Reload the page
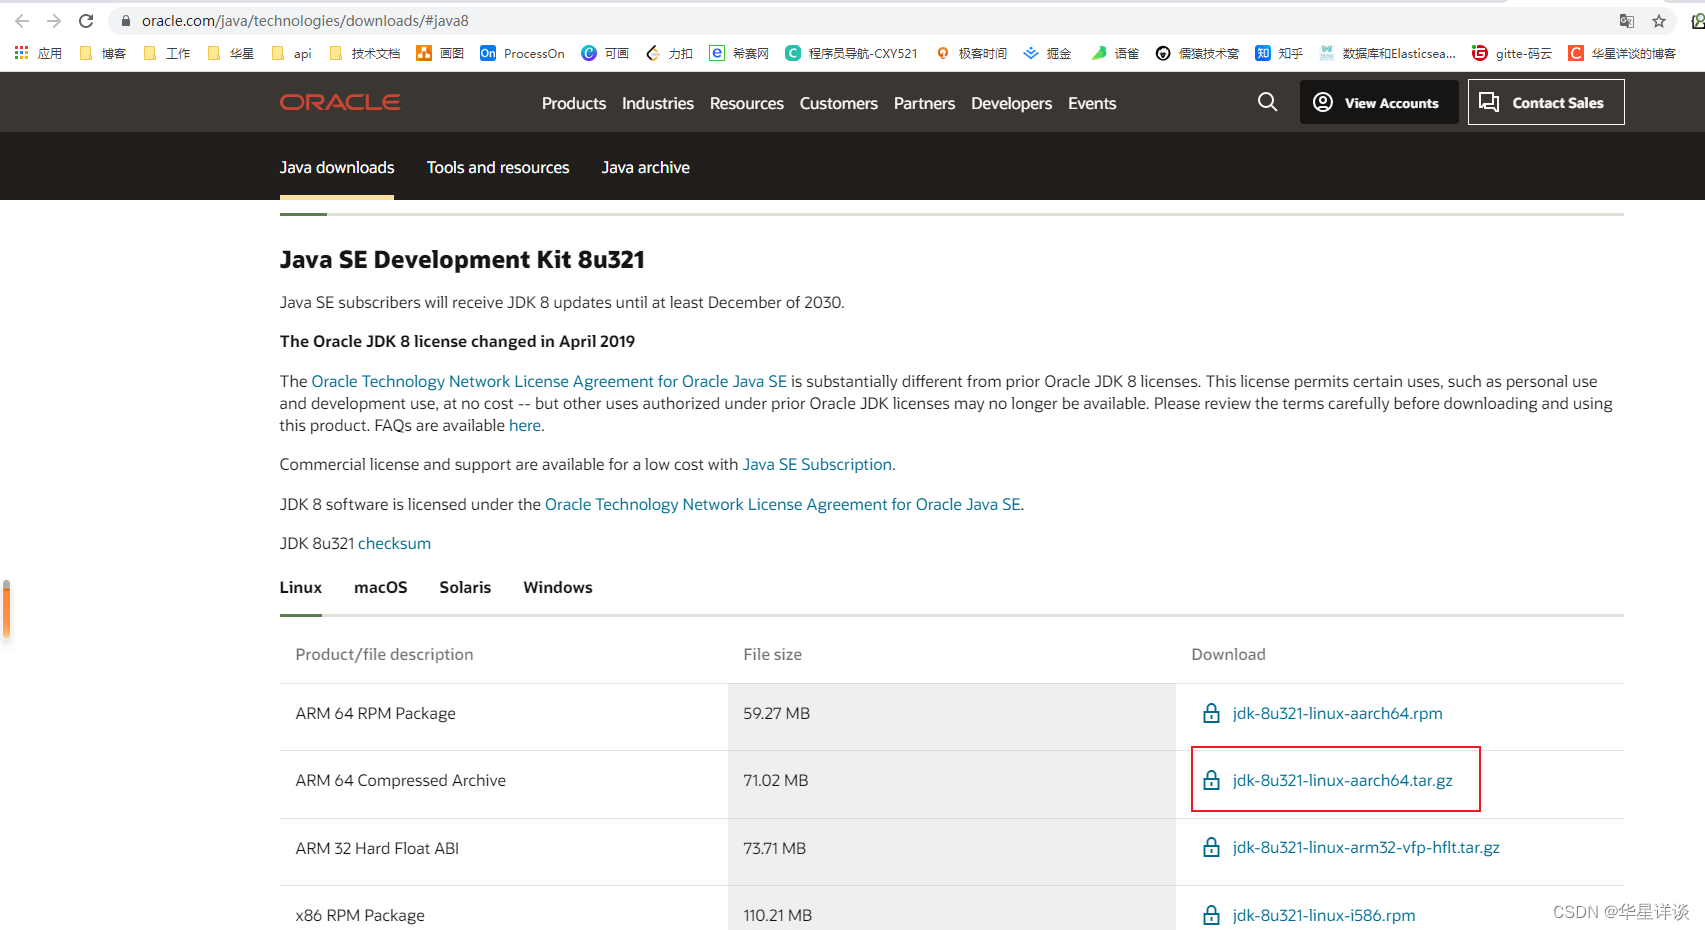 point(86,21)
